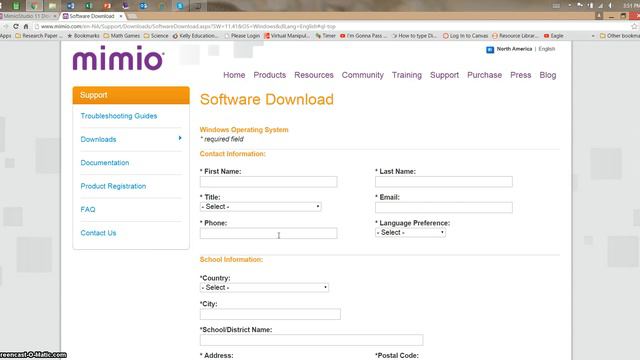Open the Math Games bookmark folder
This screenshot has height=360, width=640.
pos(122,36)
